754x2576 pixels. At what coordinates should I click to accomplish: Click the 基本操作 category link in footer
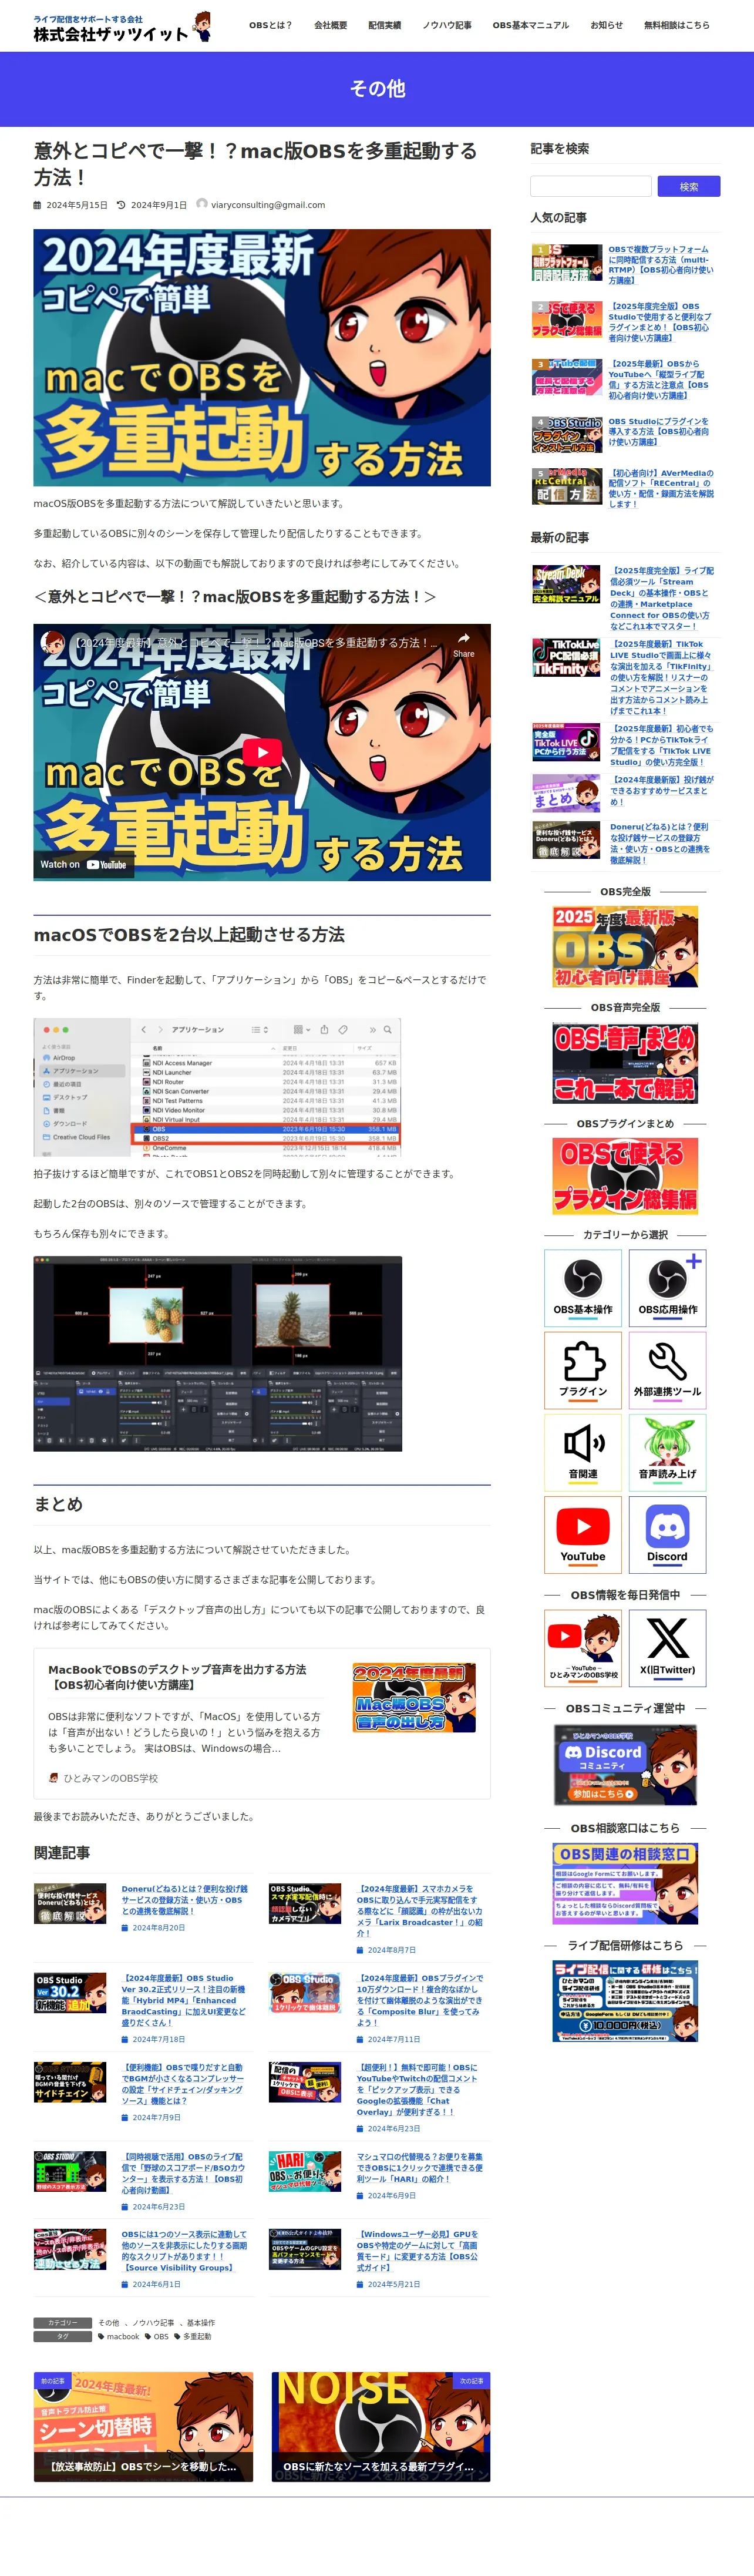pyautogui.click(x=200, y=2323)
